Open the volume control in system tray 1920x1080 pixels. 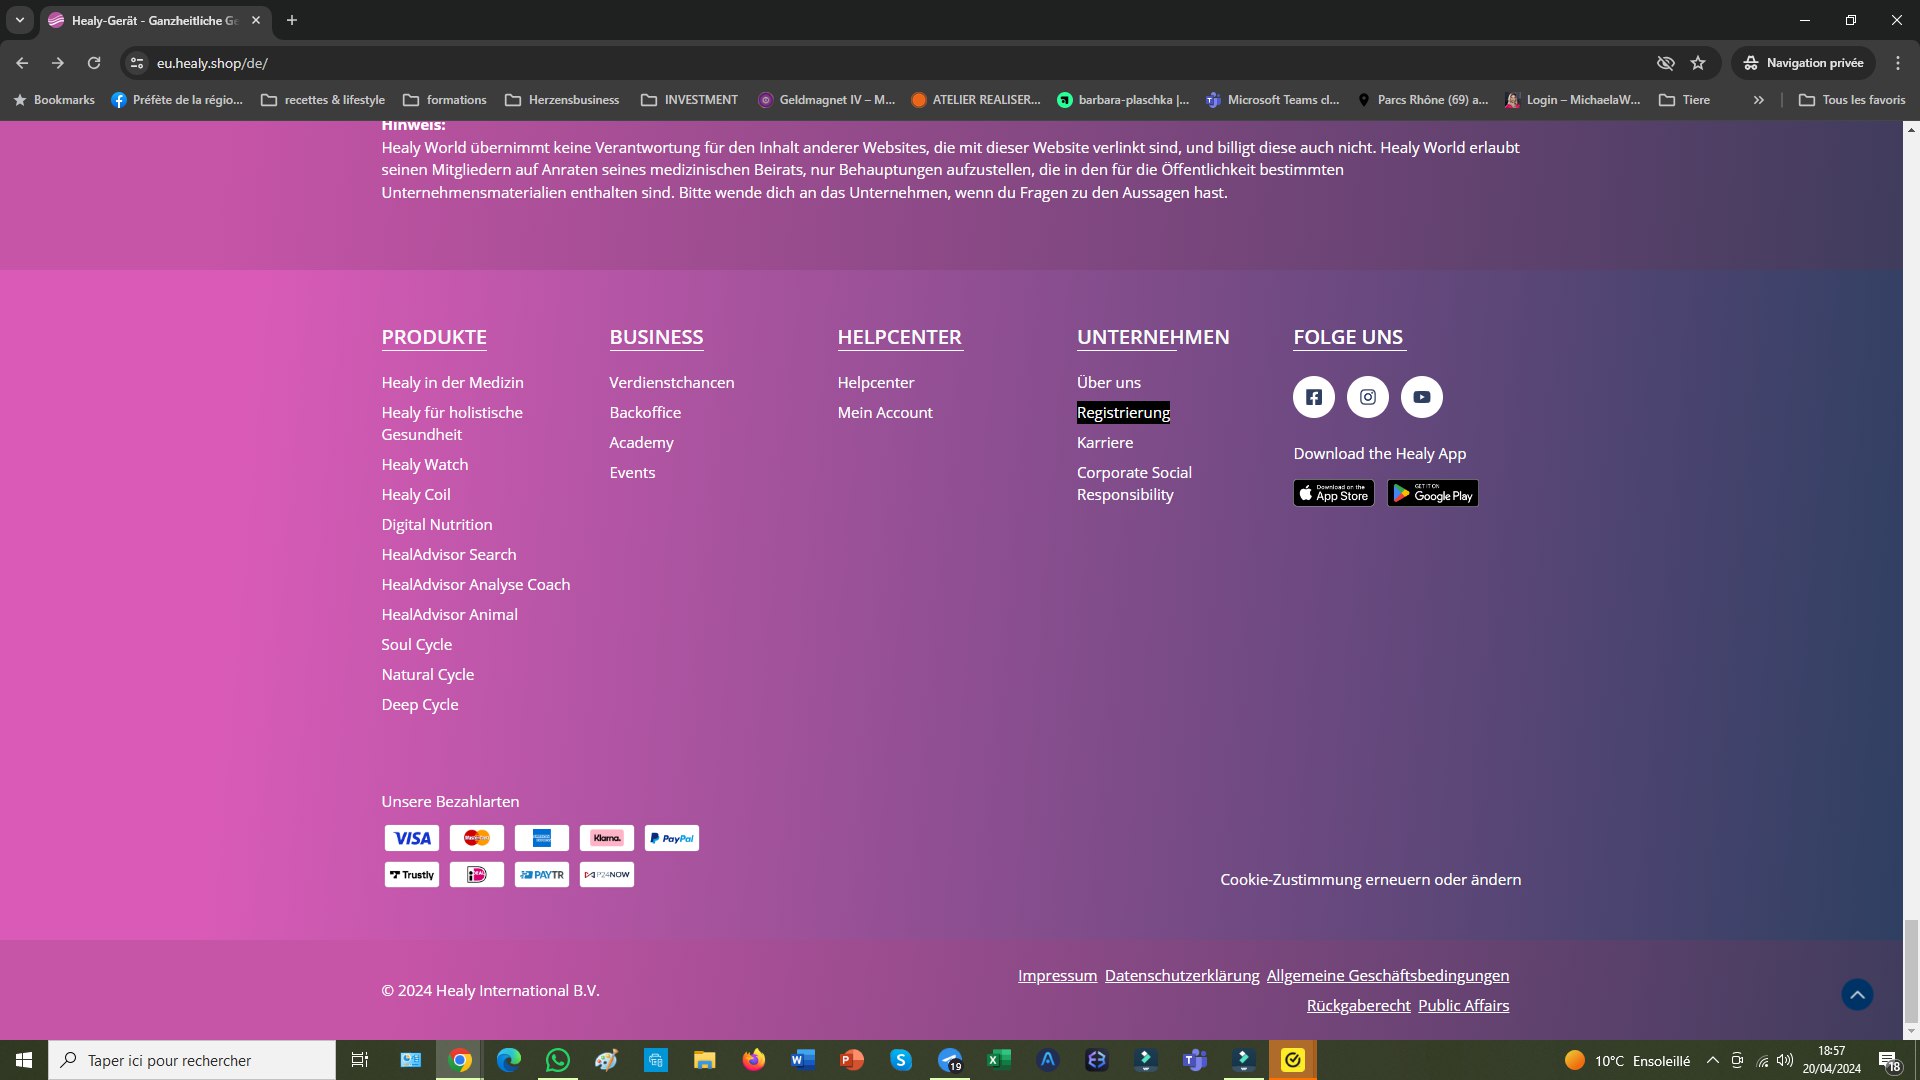(1785, 1060)
